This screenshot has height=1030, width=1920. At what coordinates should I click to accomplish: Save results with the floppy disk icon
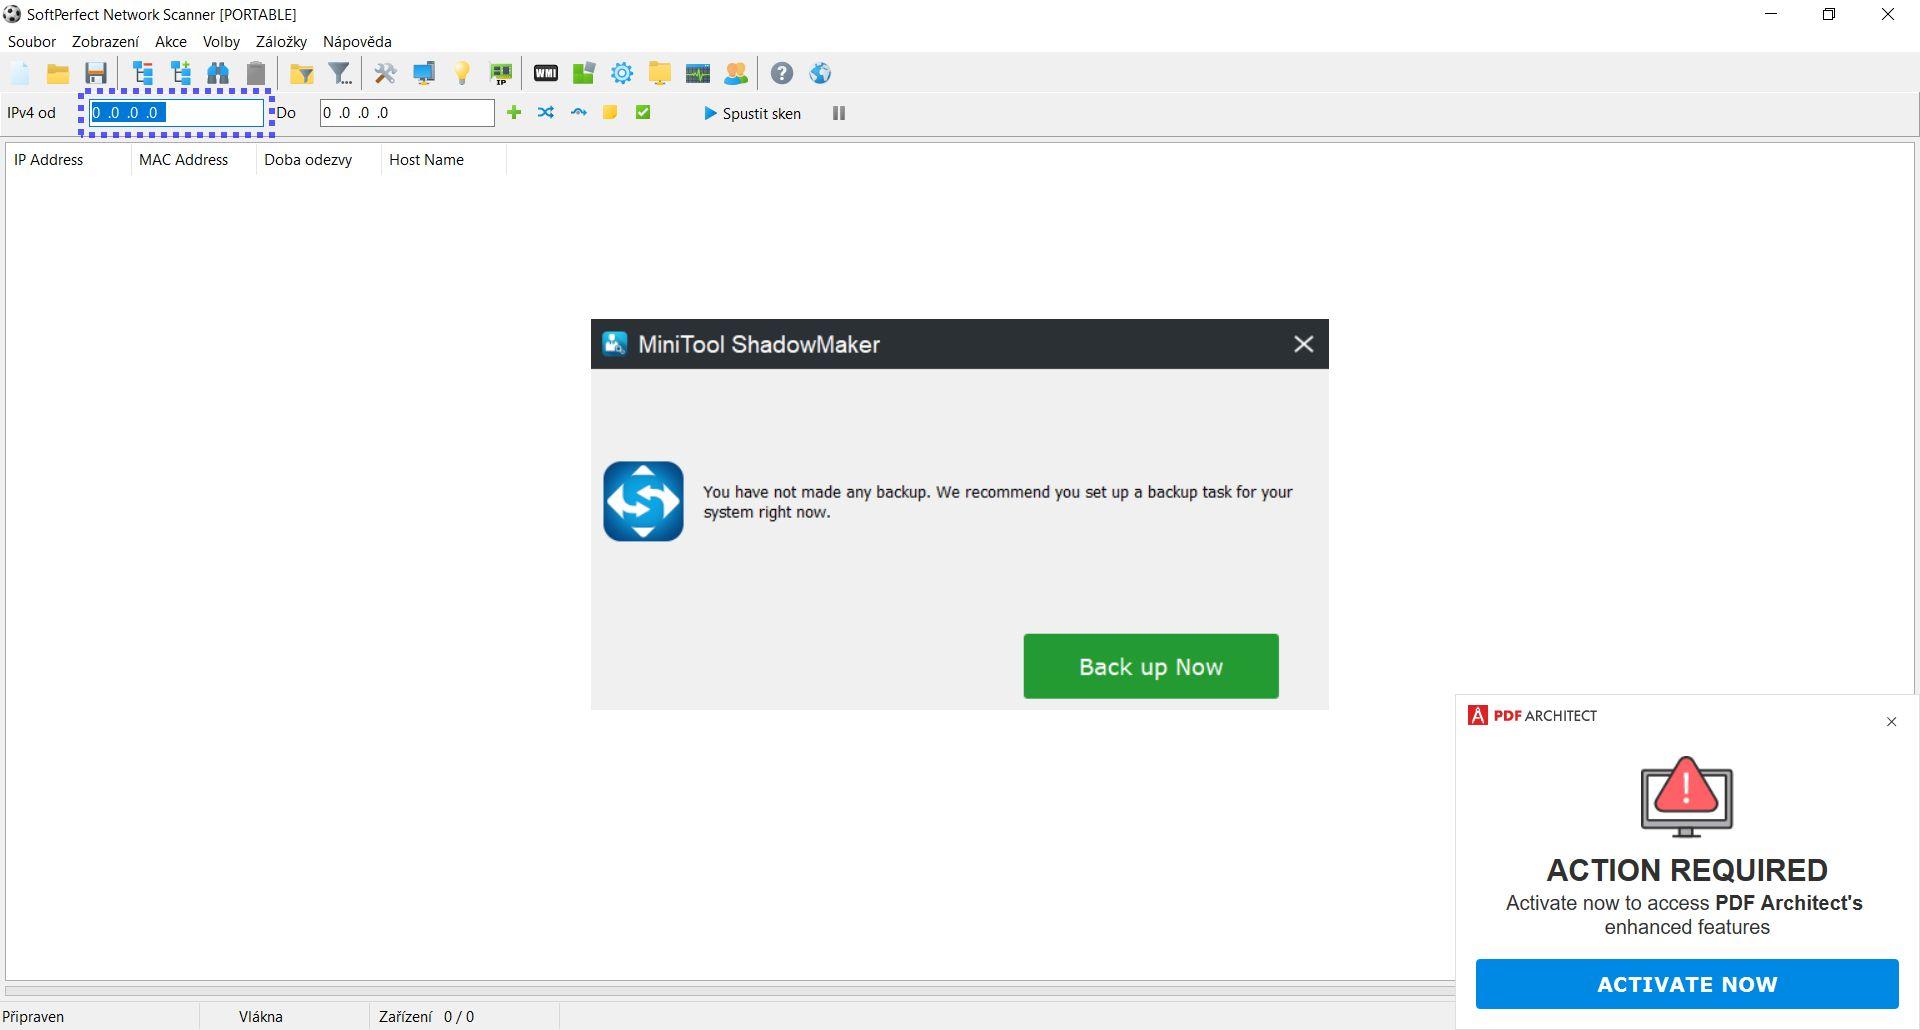[x=96, y=73]
